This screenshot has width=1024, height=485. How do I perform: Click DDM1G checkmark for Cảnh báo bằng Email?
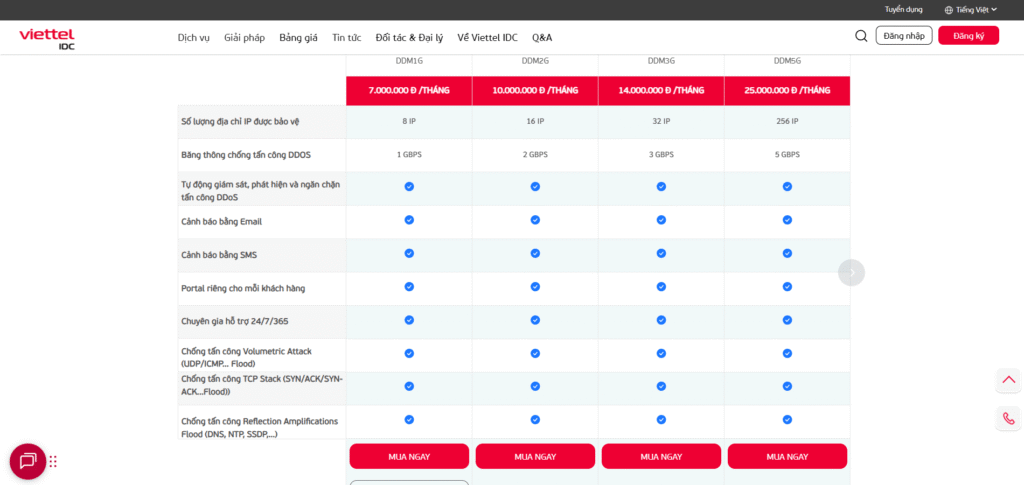click(x=409, y=220)
